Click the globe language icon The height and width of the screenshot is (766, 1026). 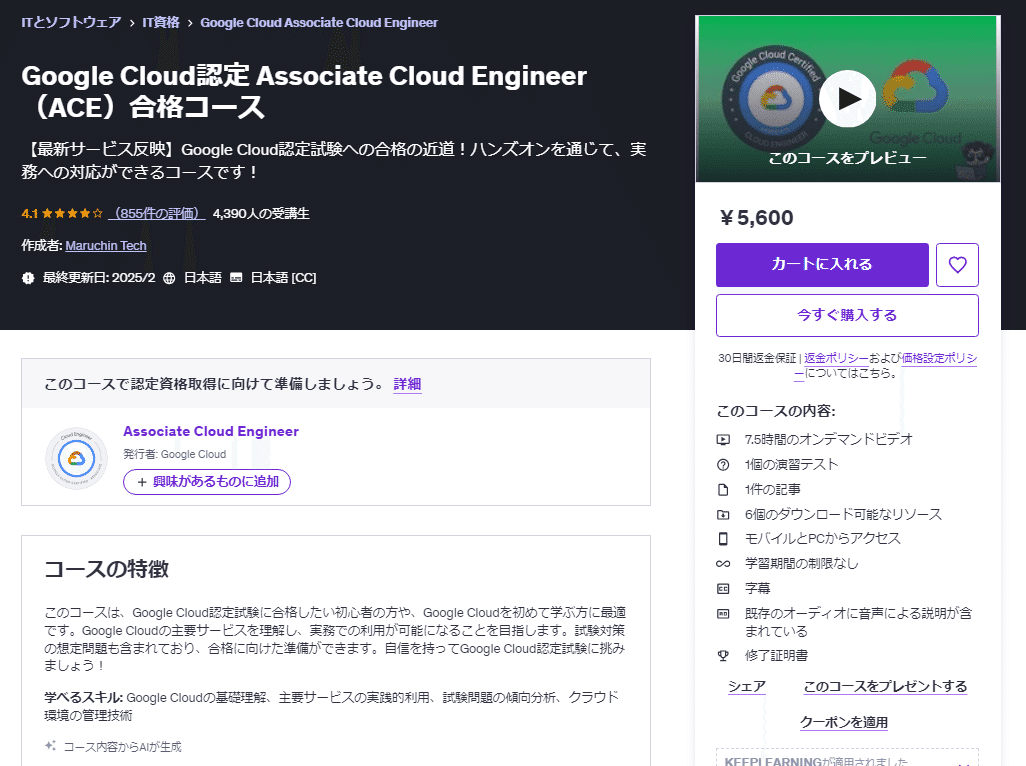tap(169, 278)
